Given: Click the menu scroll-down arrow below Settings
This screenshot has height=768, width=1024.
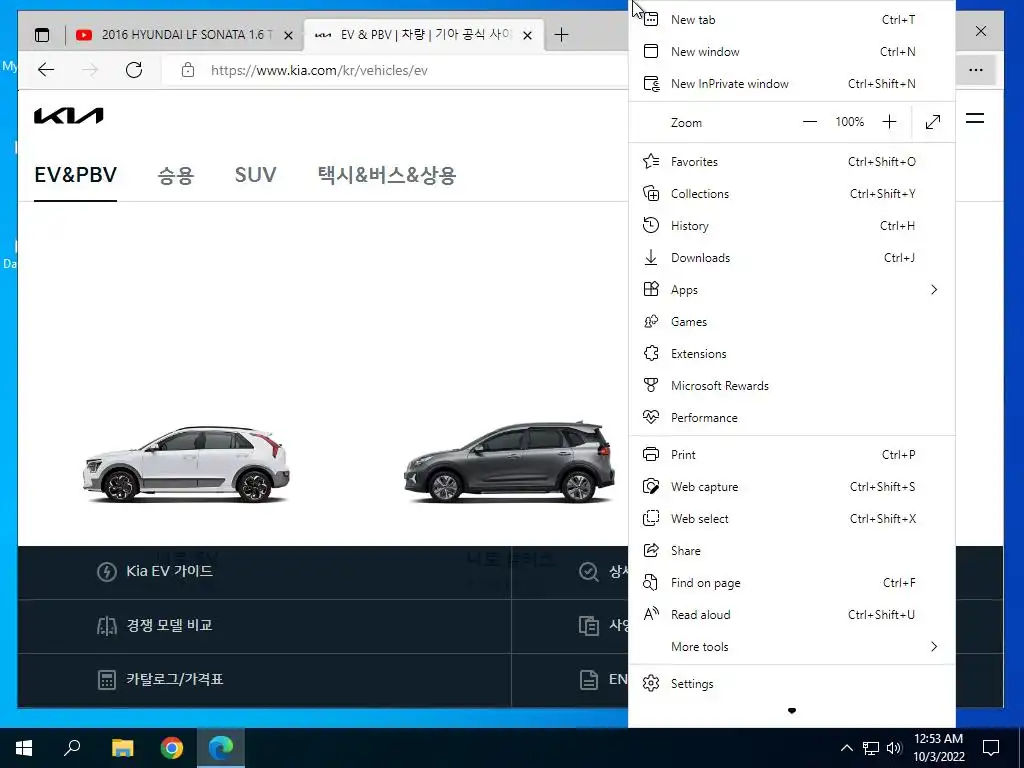Looking at the screenshot, I should [792, 711].
